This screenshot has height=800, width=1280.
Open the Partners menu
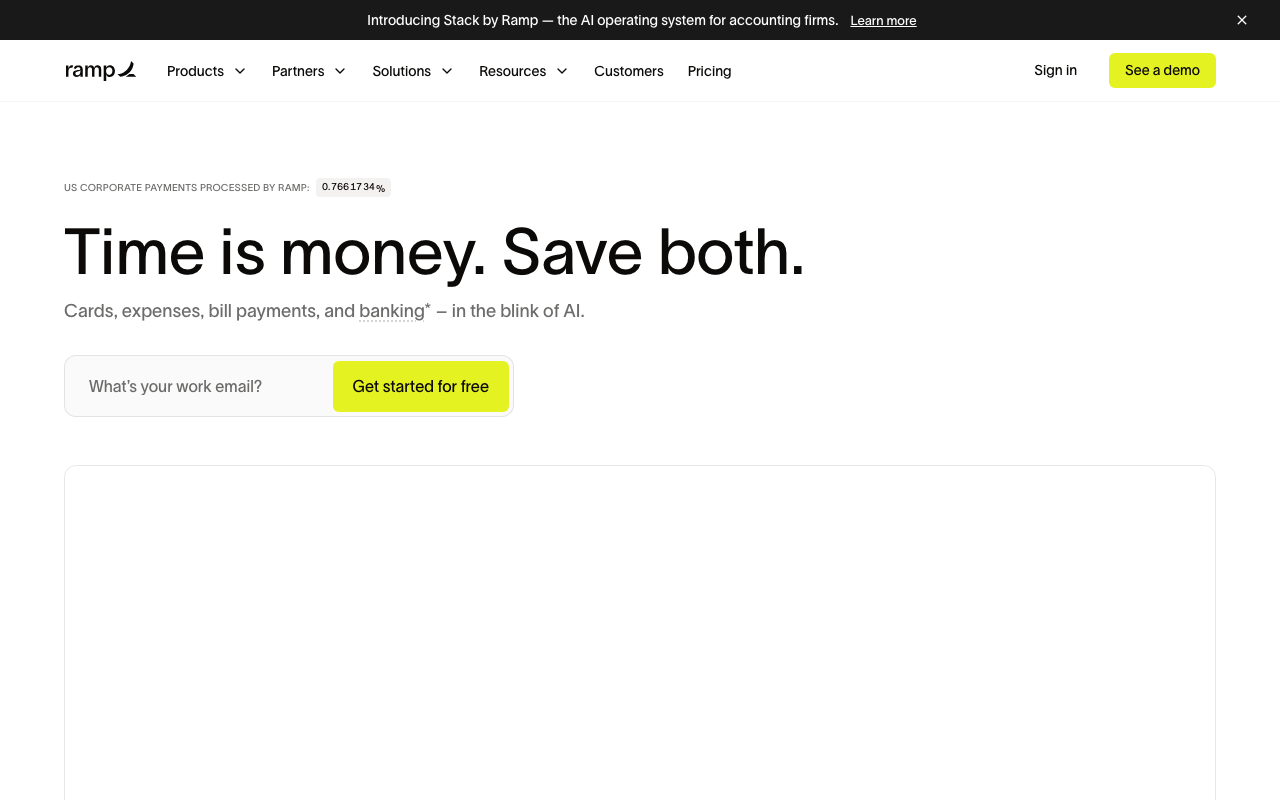coord(298,71)
